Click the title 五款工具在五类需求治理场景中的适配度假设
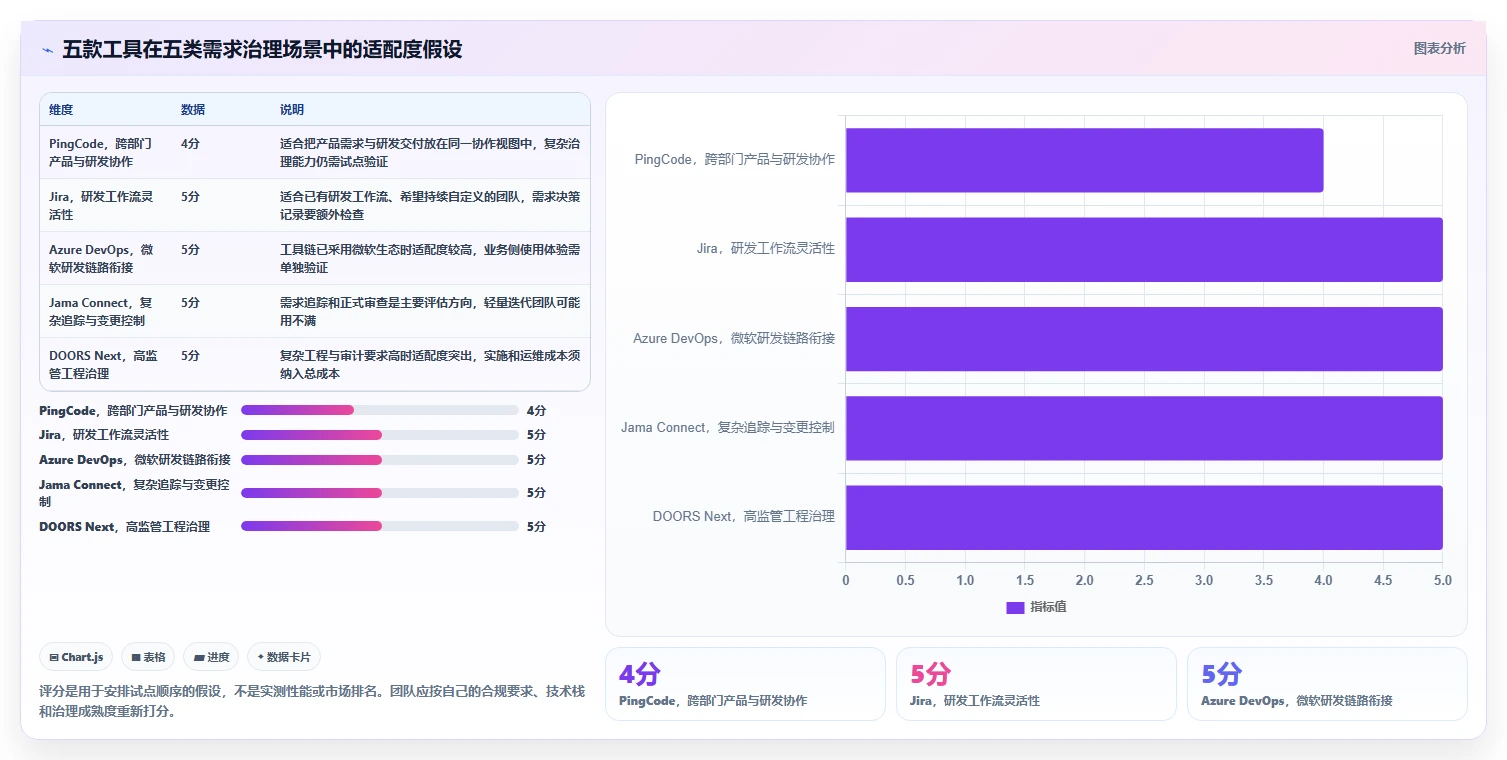 [262, 49]
